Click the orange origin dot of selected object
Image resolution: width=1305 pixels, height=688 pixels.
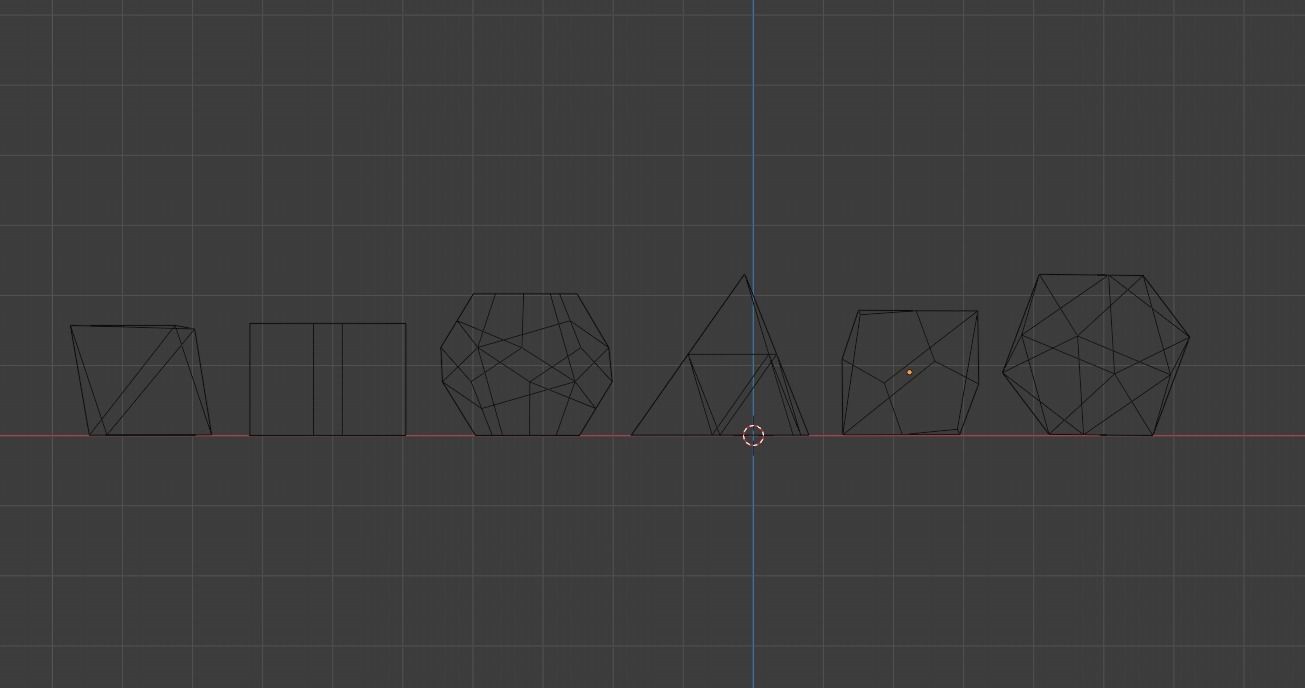click(909, 372)
